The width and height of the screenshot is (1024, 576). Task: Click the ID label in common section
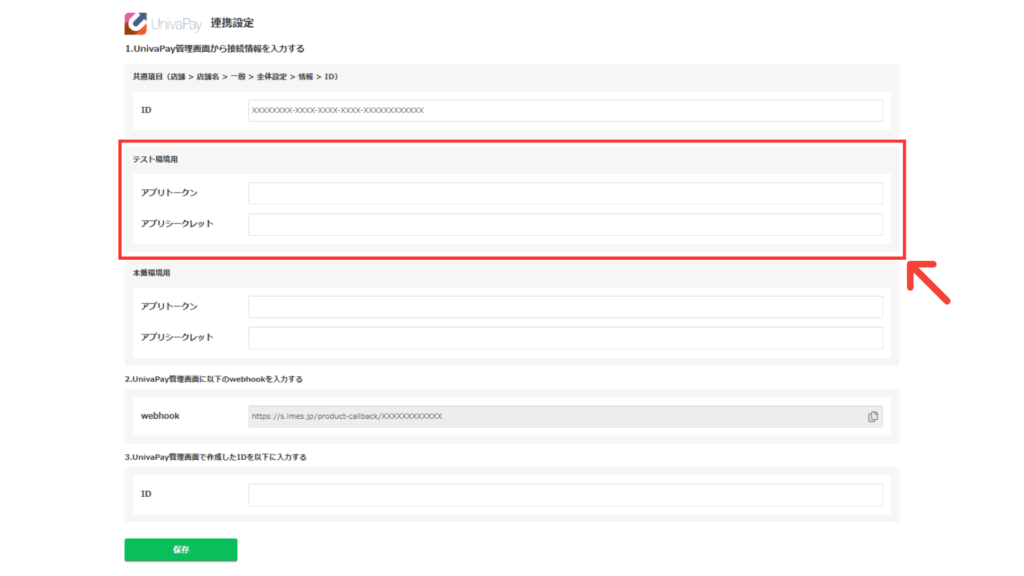pyautogui.click(x=146, y=110)
